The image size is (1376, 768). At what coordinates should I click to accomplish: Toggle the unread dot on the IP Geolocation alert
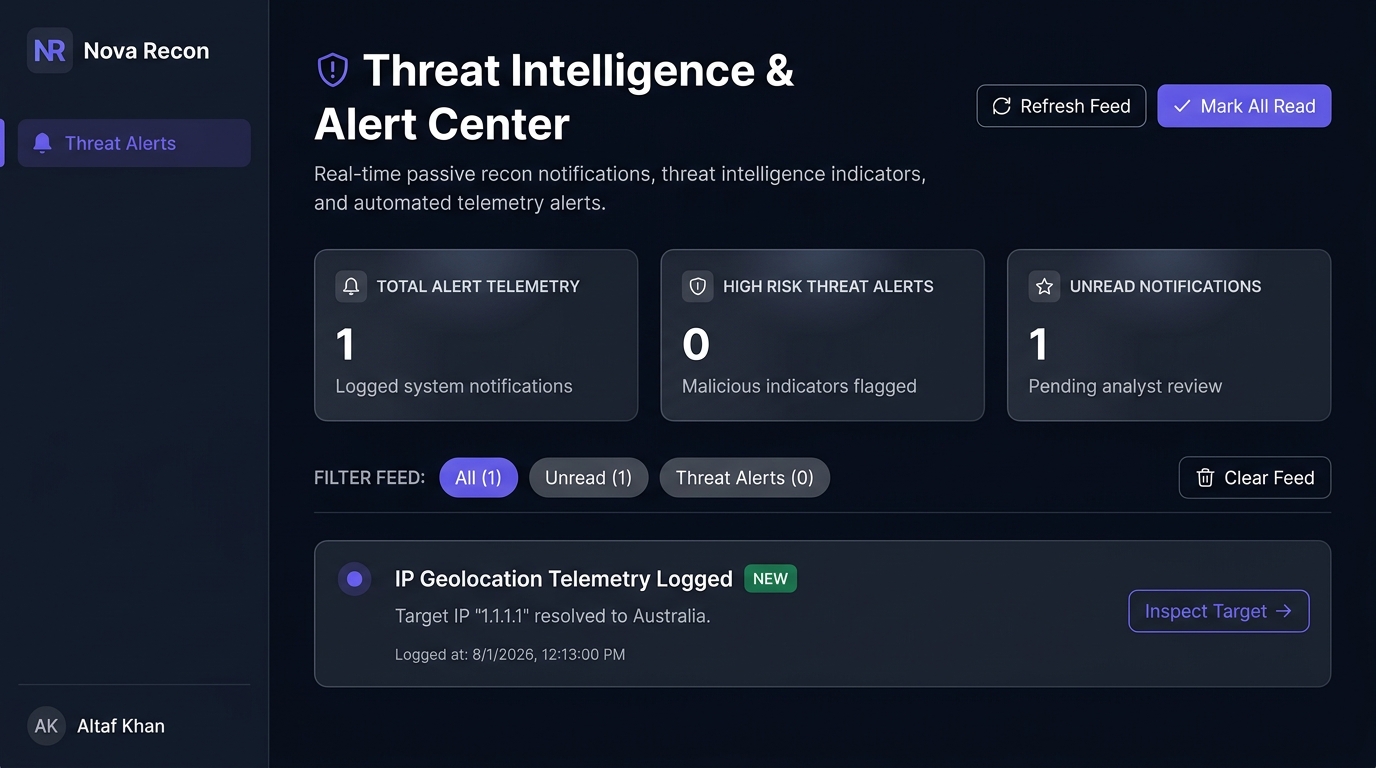click(x=354, y=579)
